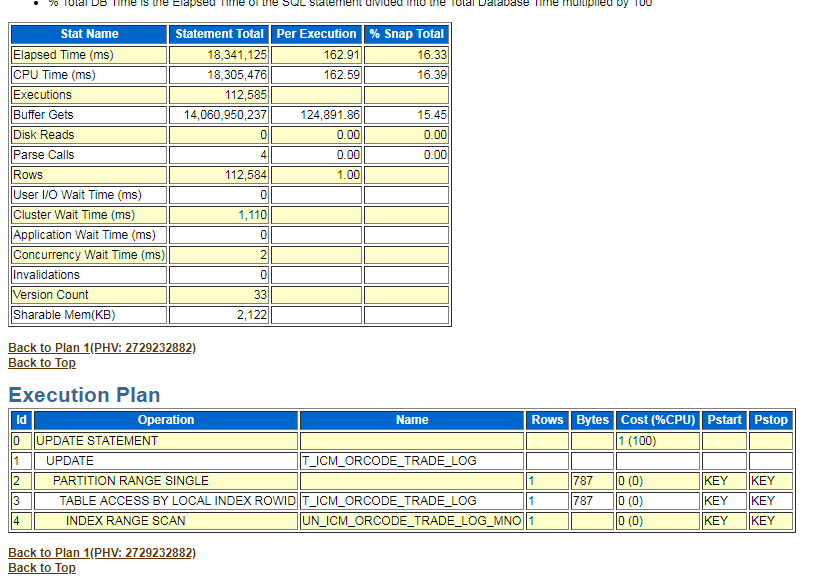This screenshot has width=827, height=578.
Task: Click the PARTITION RANGE SINGLE operation cell
Action: pos(166,481)
